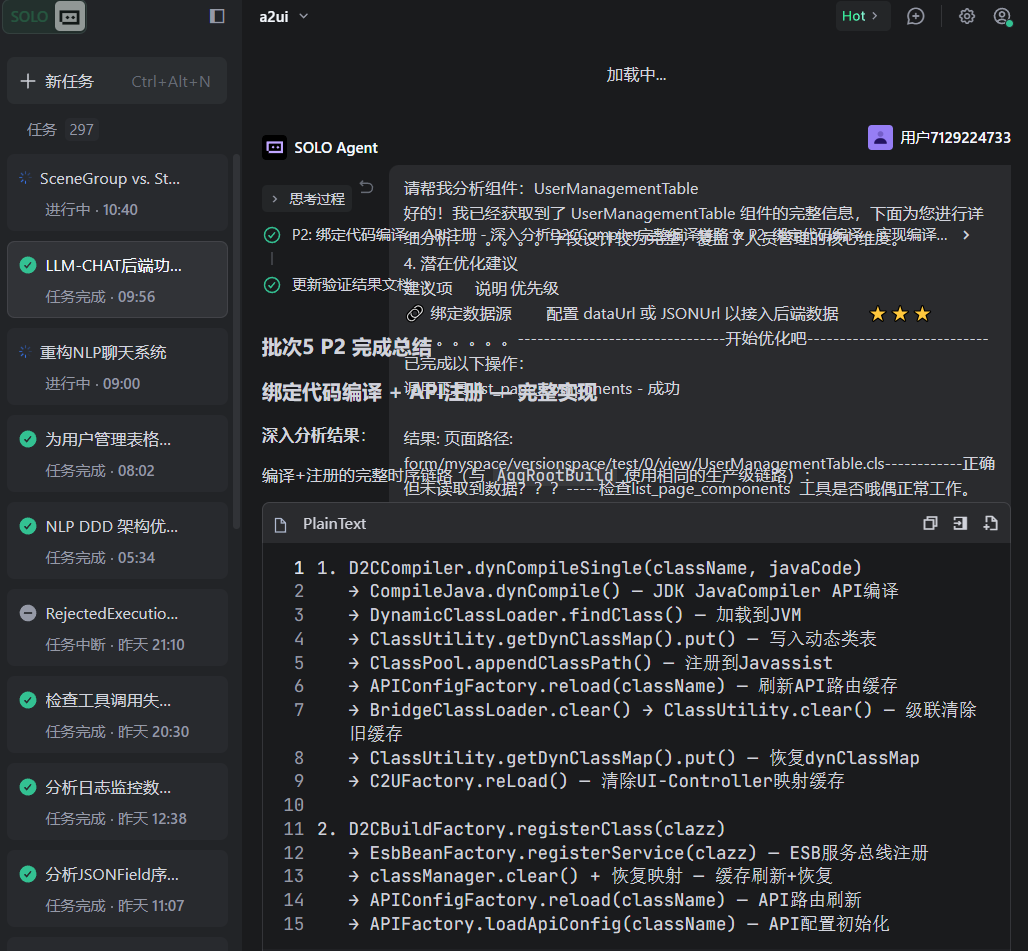The width and height of the screenshot is (1028, 951).
Task: Click the spinner icon of 重构NLP聊天系统 task
Action: click(25, 352)
